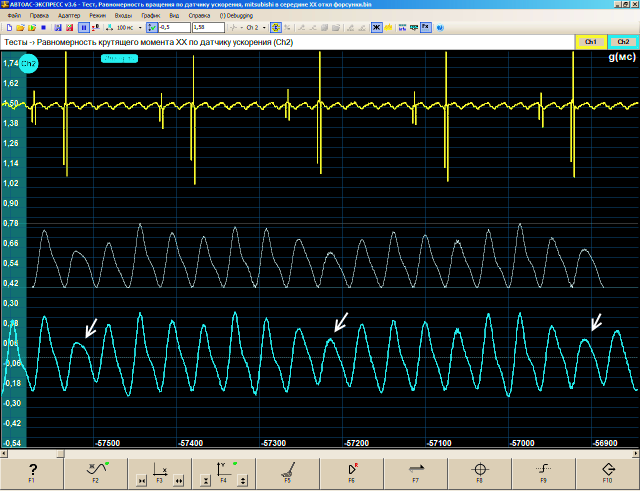
Task: Toggle the bold Ж toolbar button
Action: tap(377, 28)
